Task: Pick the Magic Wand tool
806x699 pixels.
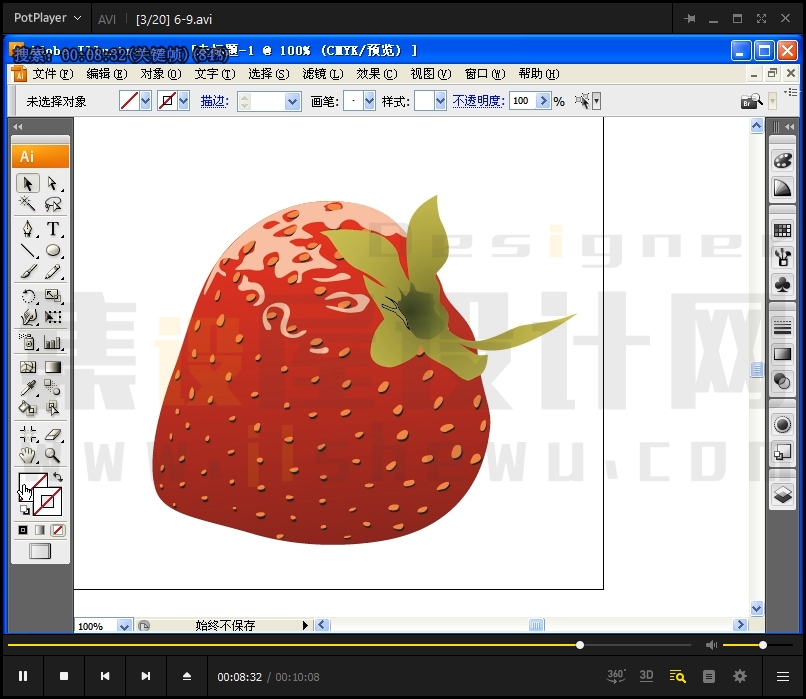Action: click(28, 204)
